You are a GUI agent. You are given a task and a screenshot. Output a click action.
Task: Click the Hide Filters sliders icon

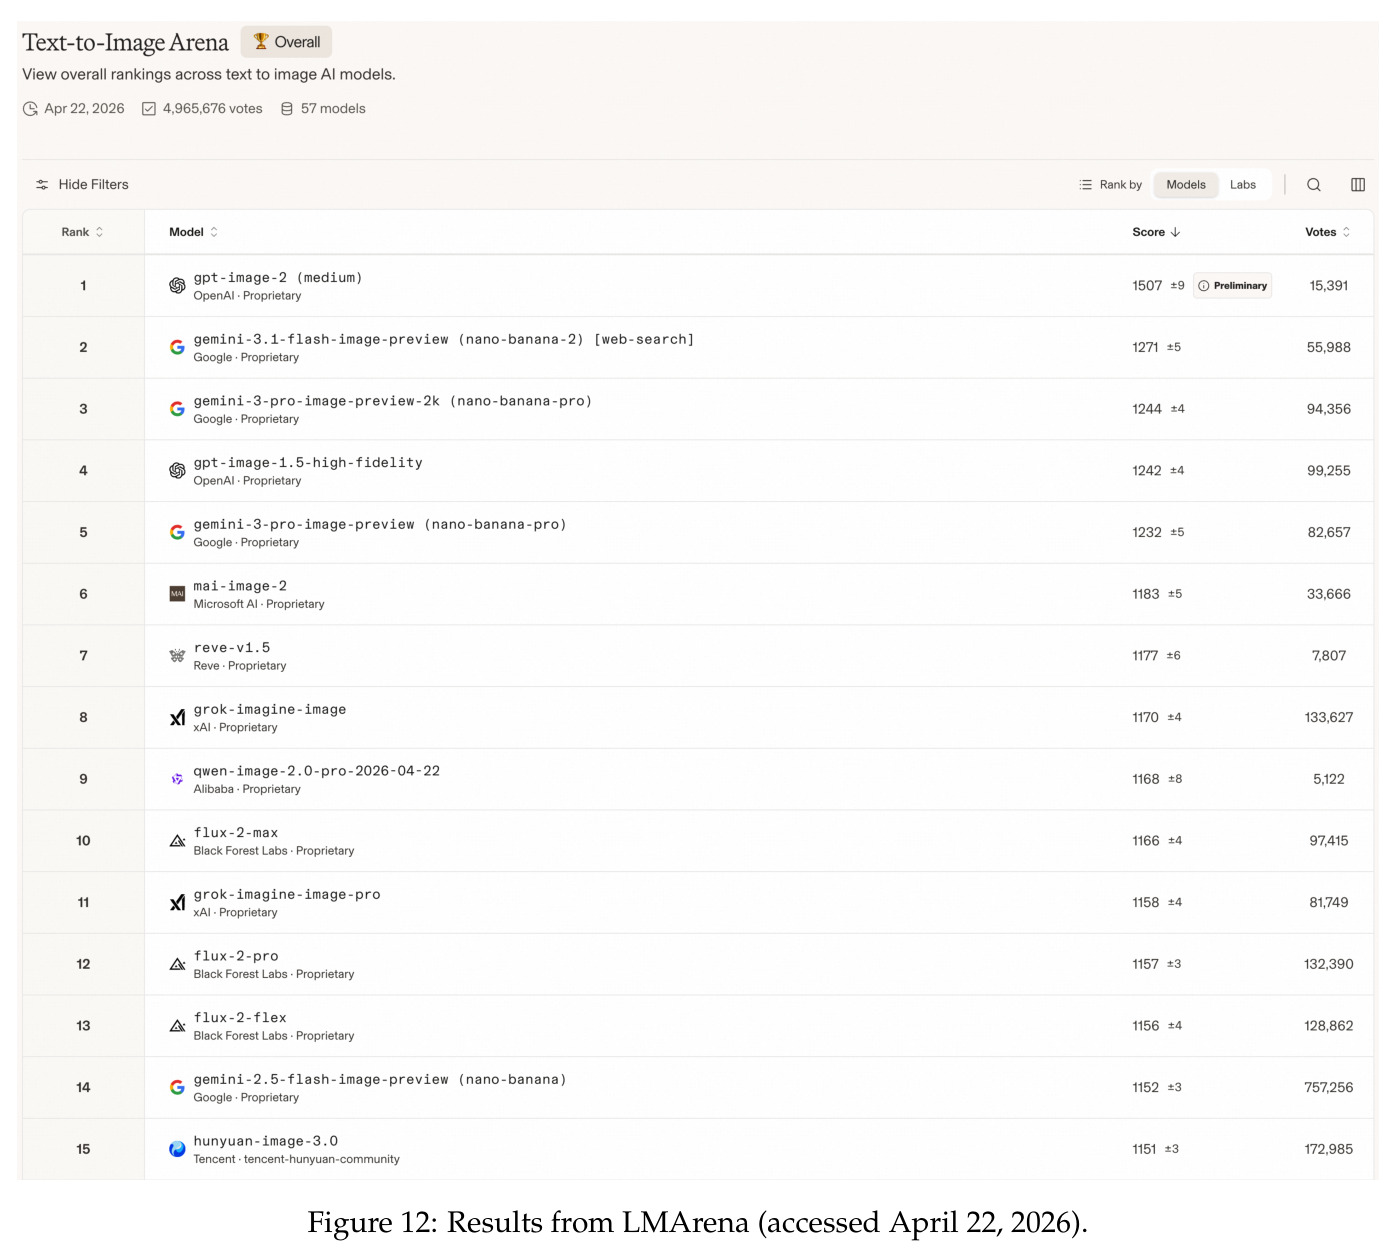click(42, 185)
